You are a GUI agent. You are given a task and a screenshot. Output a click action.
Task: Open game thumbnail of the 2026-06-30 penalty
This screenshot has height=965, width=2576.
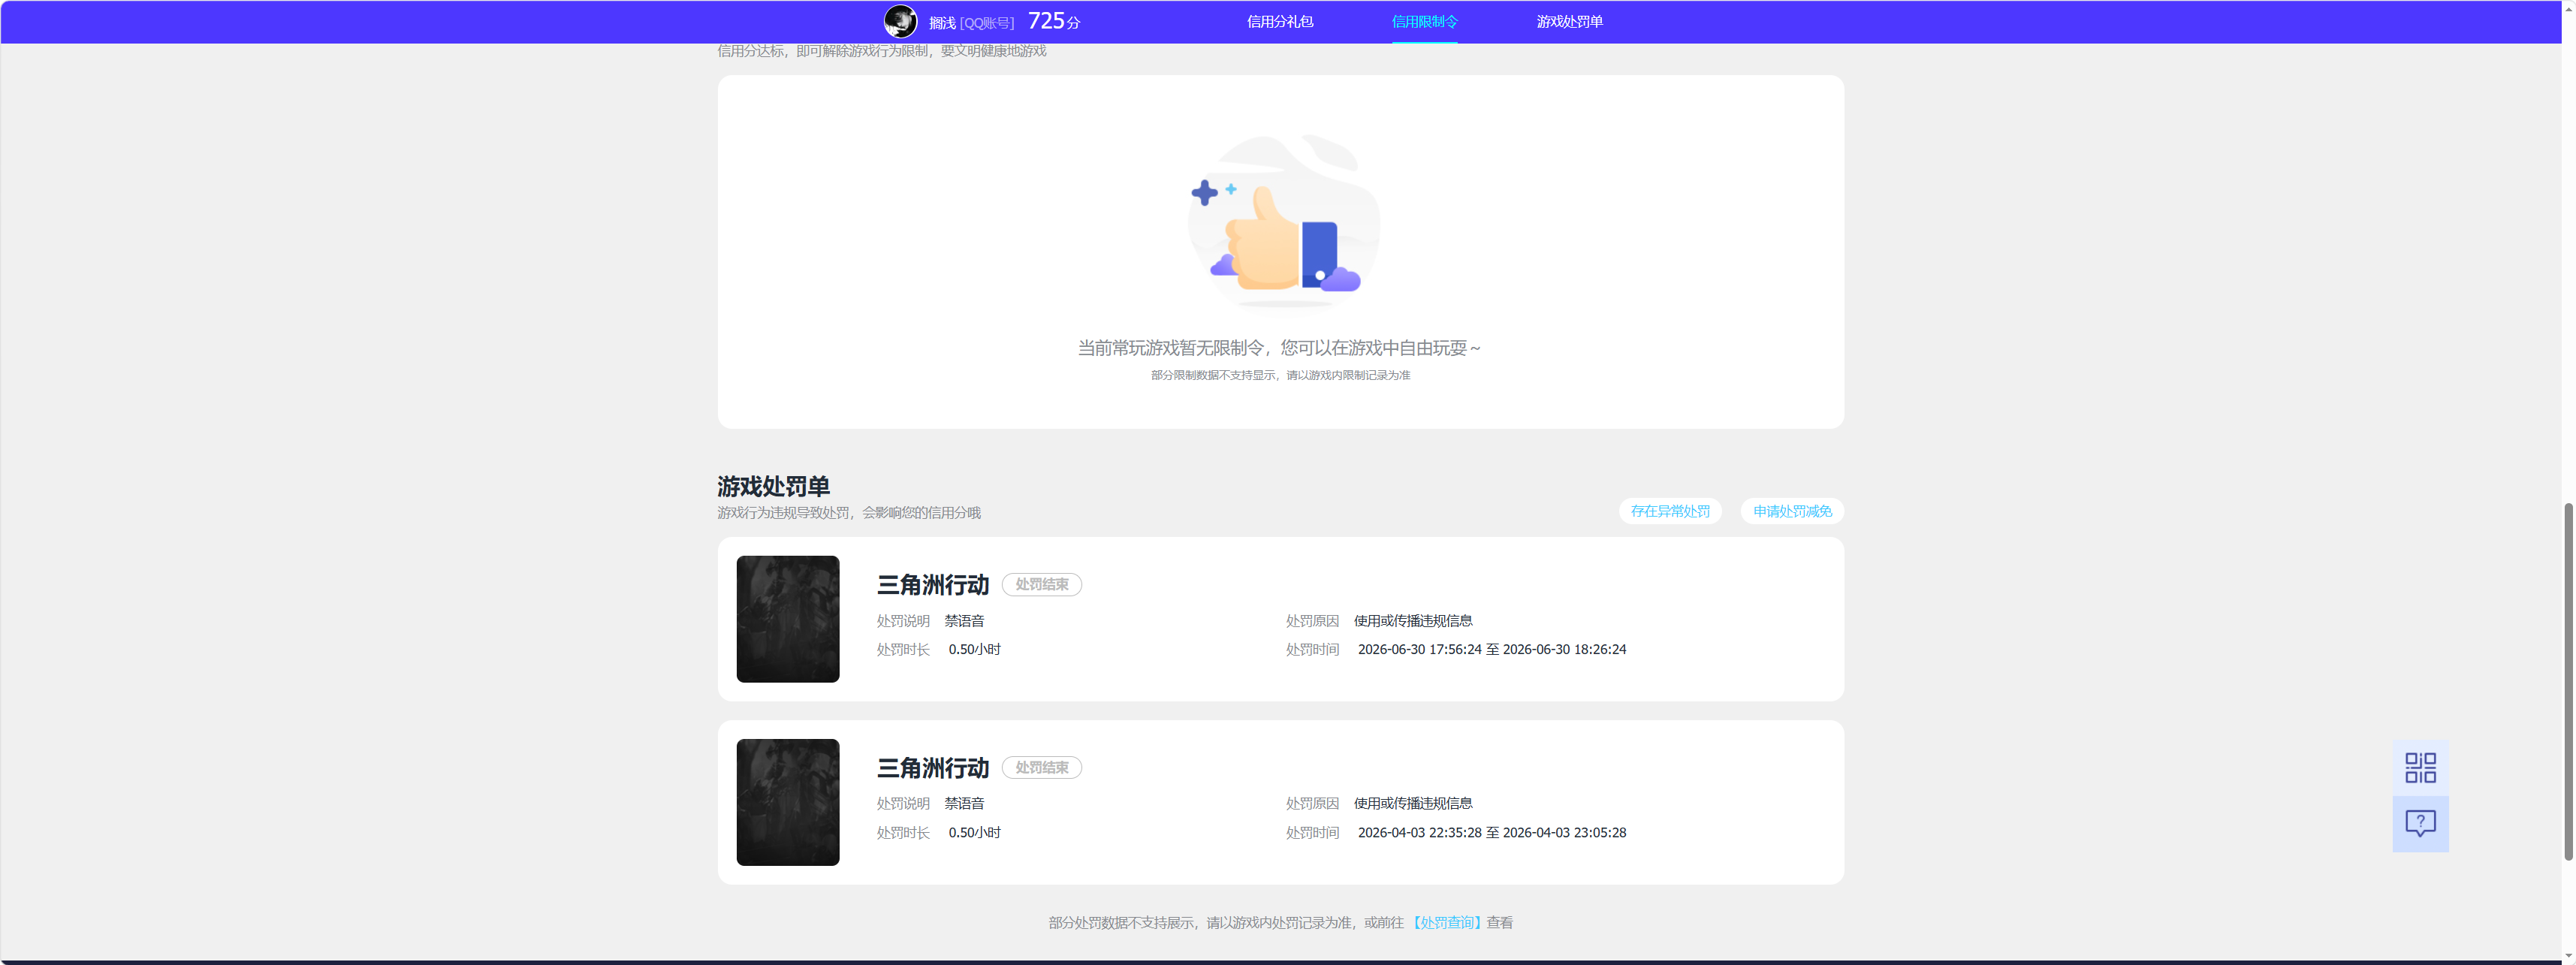pos(788,619)
